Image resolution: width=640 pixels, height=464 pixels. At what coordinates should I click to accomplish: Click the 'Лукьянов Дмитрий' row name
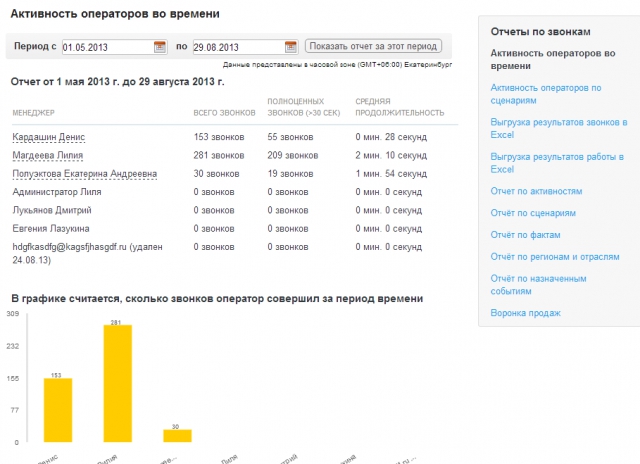(52, 210)
